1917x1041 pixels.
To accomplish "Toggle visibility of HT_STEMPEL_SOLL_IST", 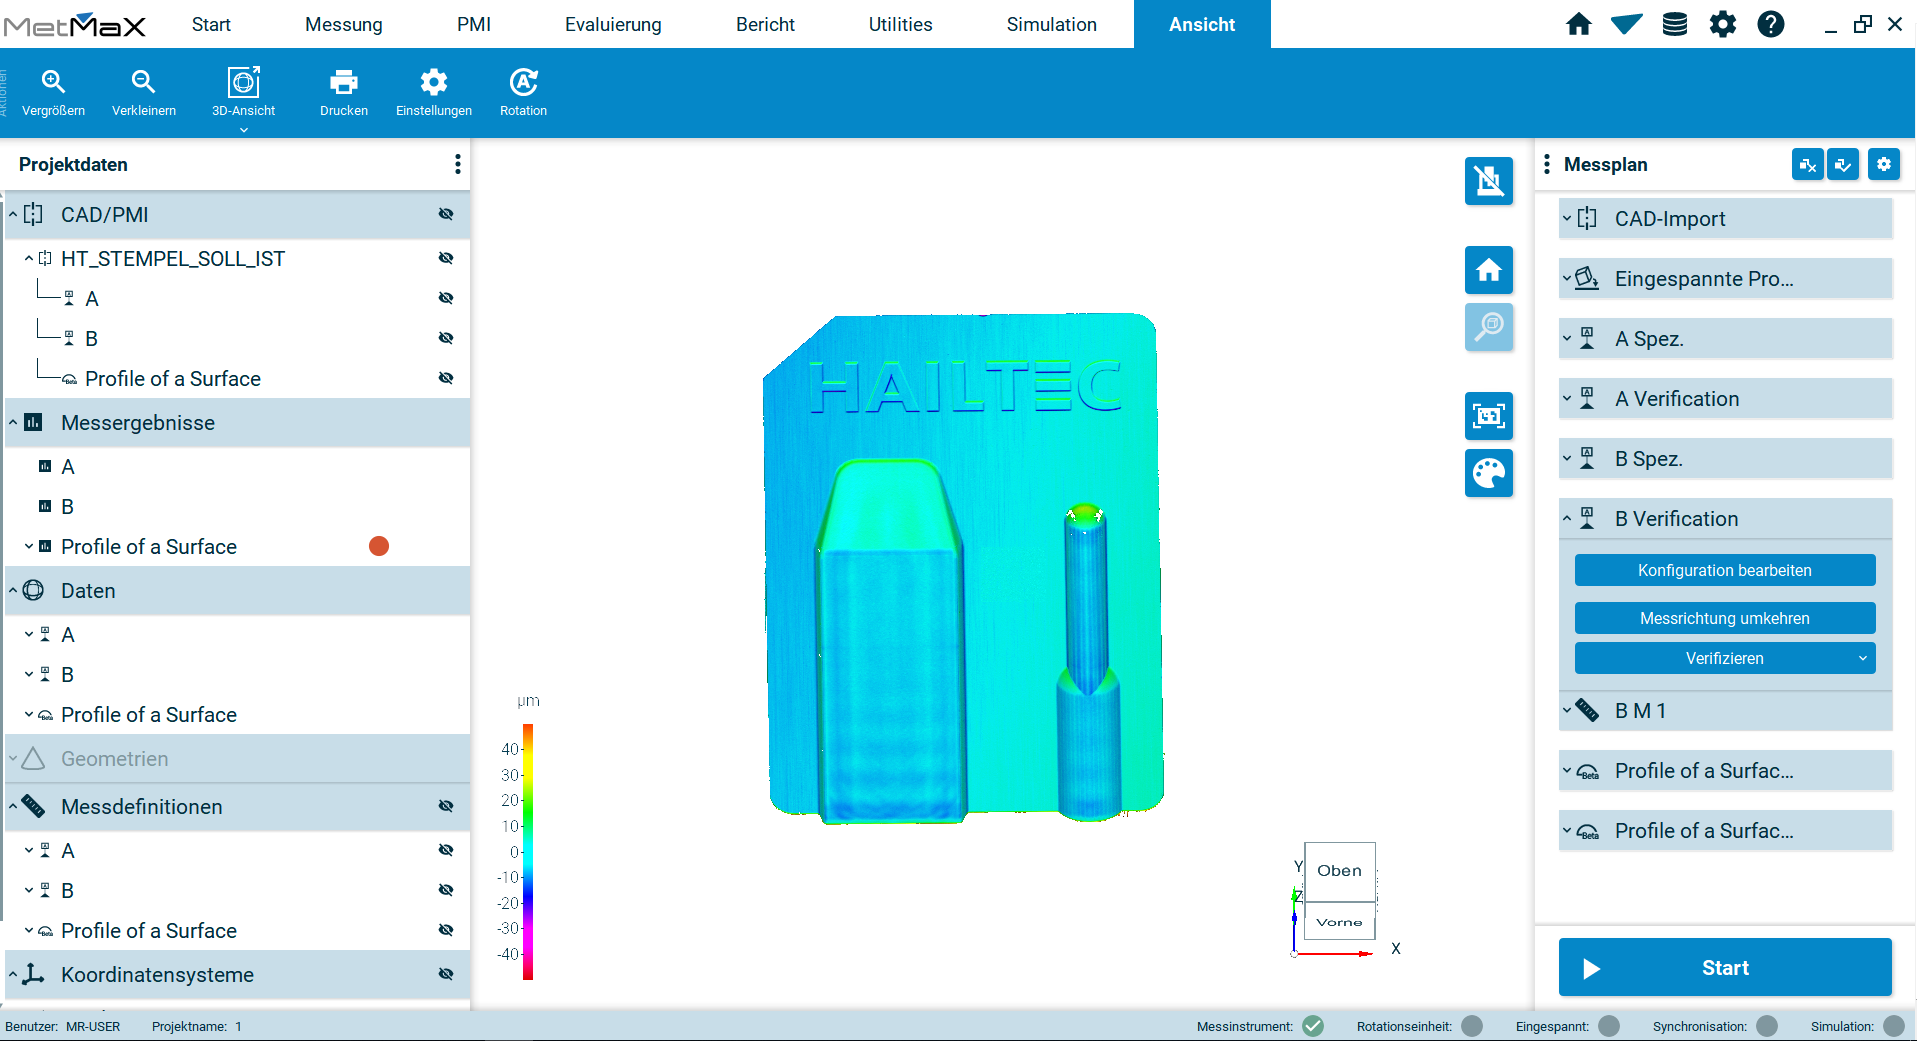I will click(446, 258).
